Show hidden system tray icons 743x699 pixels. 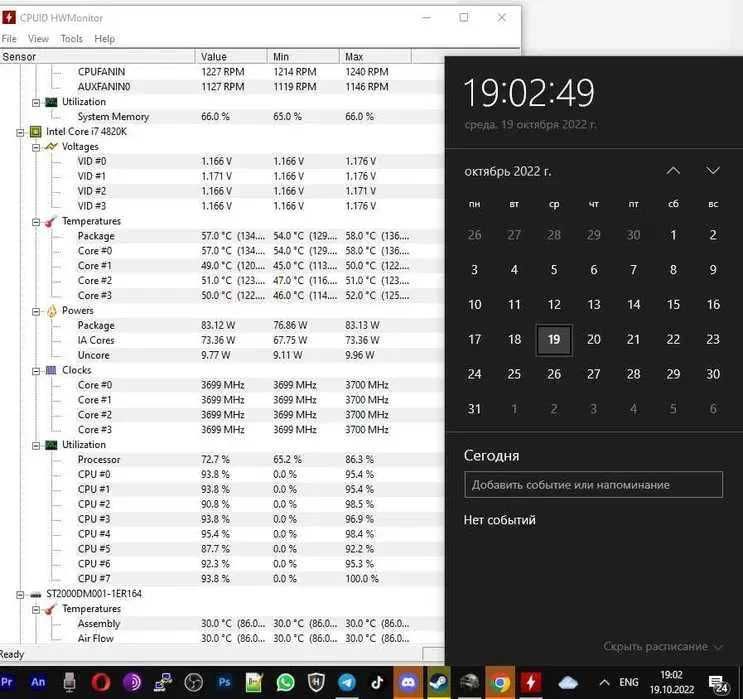pyautogui.click(x=604, y=682)
